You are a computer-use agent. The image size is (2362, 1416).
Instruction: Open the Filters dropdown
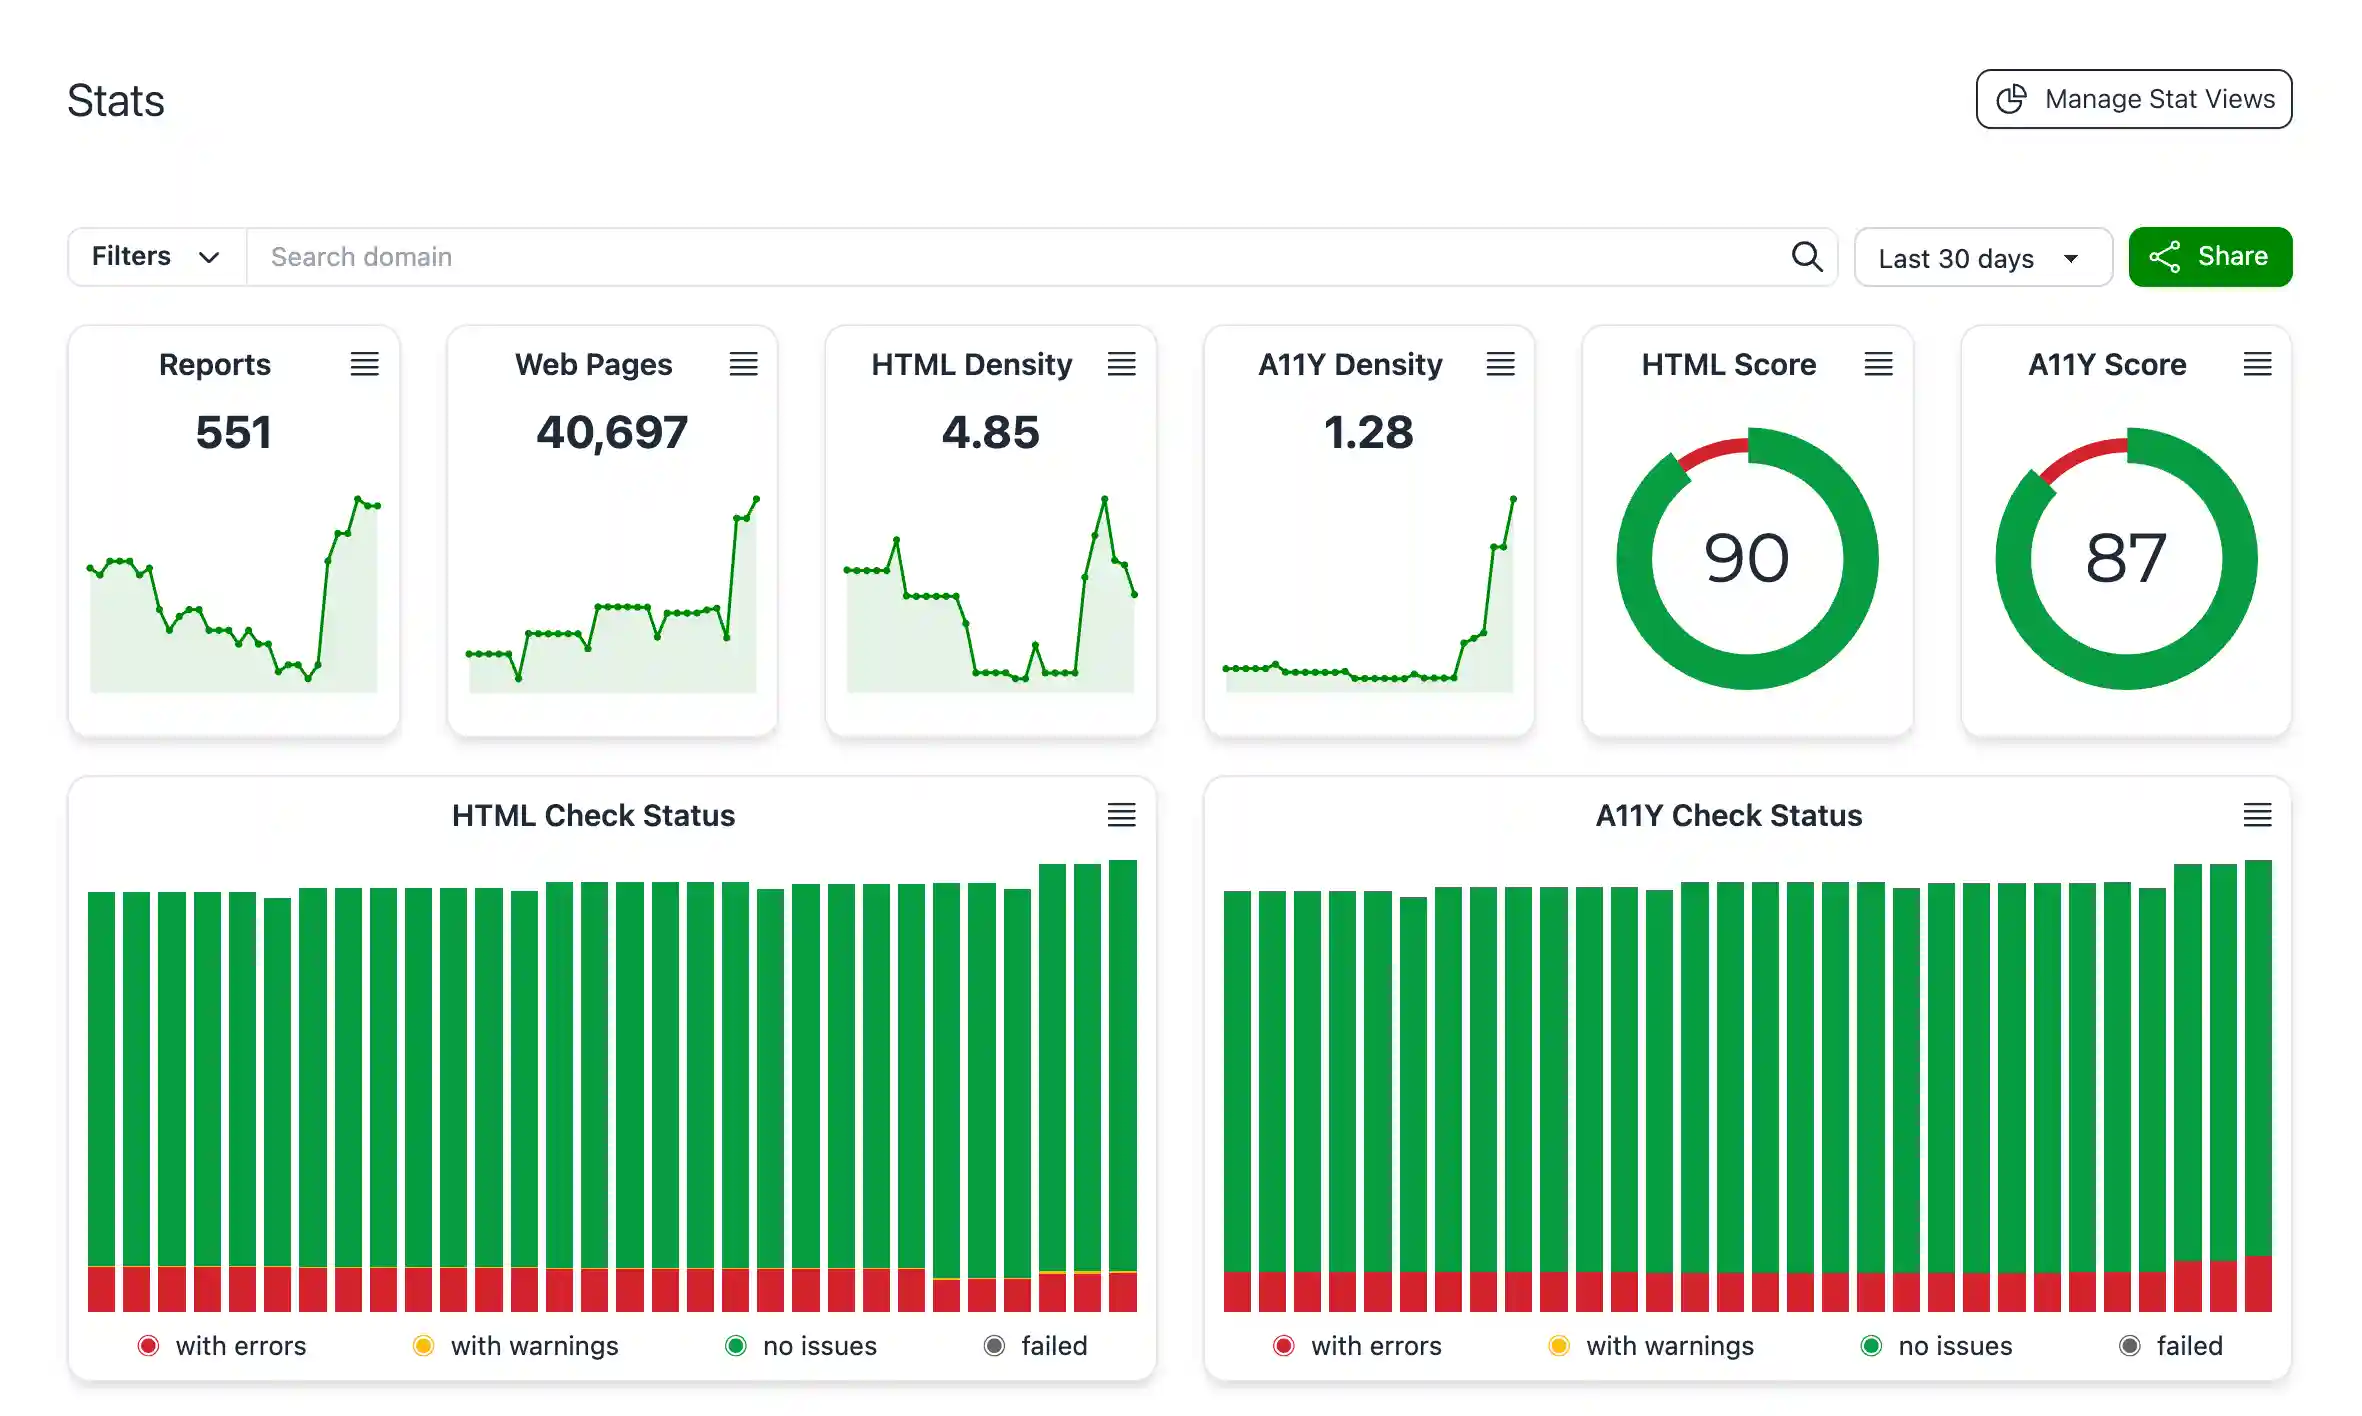[155, 257]
